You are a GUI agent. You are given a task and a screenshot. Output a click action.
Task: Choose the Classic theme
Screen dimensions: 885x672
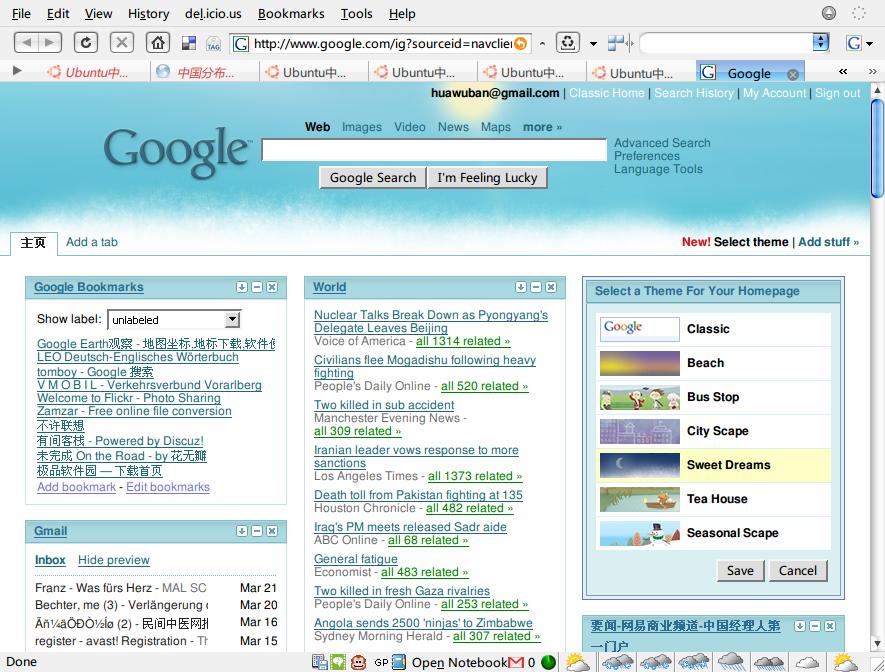[715, 329]
